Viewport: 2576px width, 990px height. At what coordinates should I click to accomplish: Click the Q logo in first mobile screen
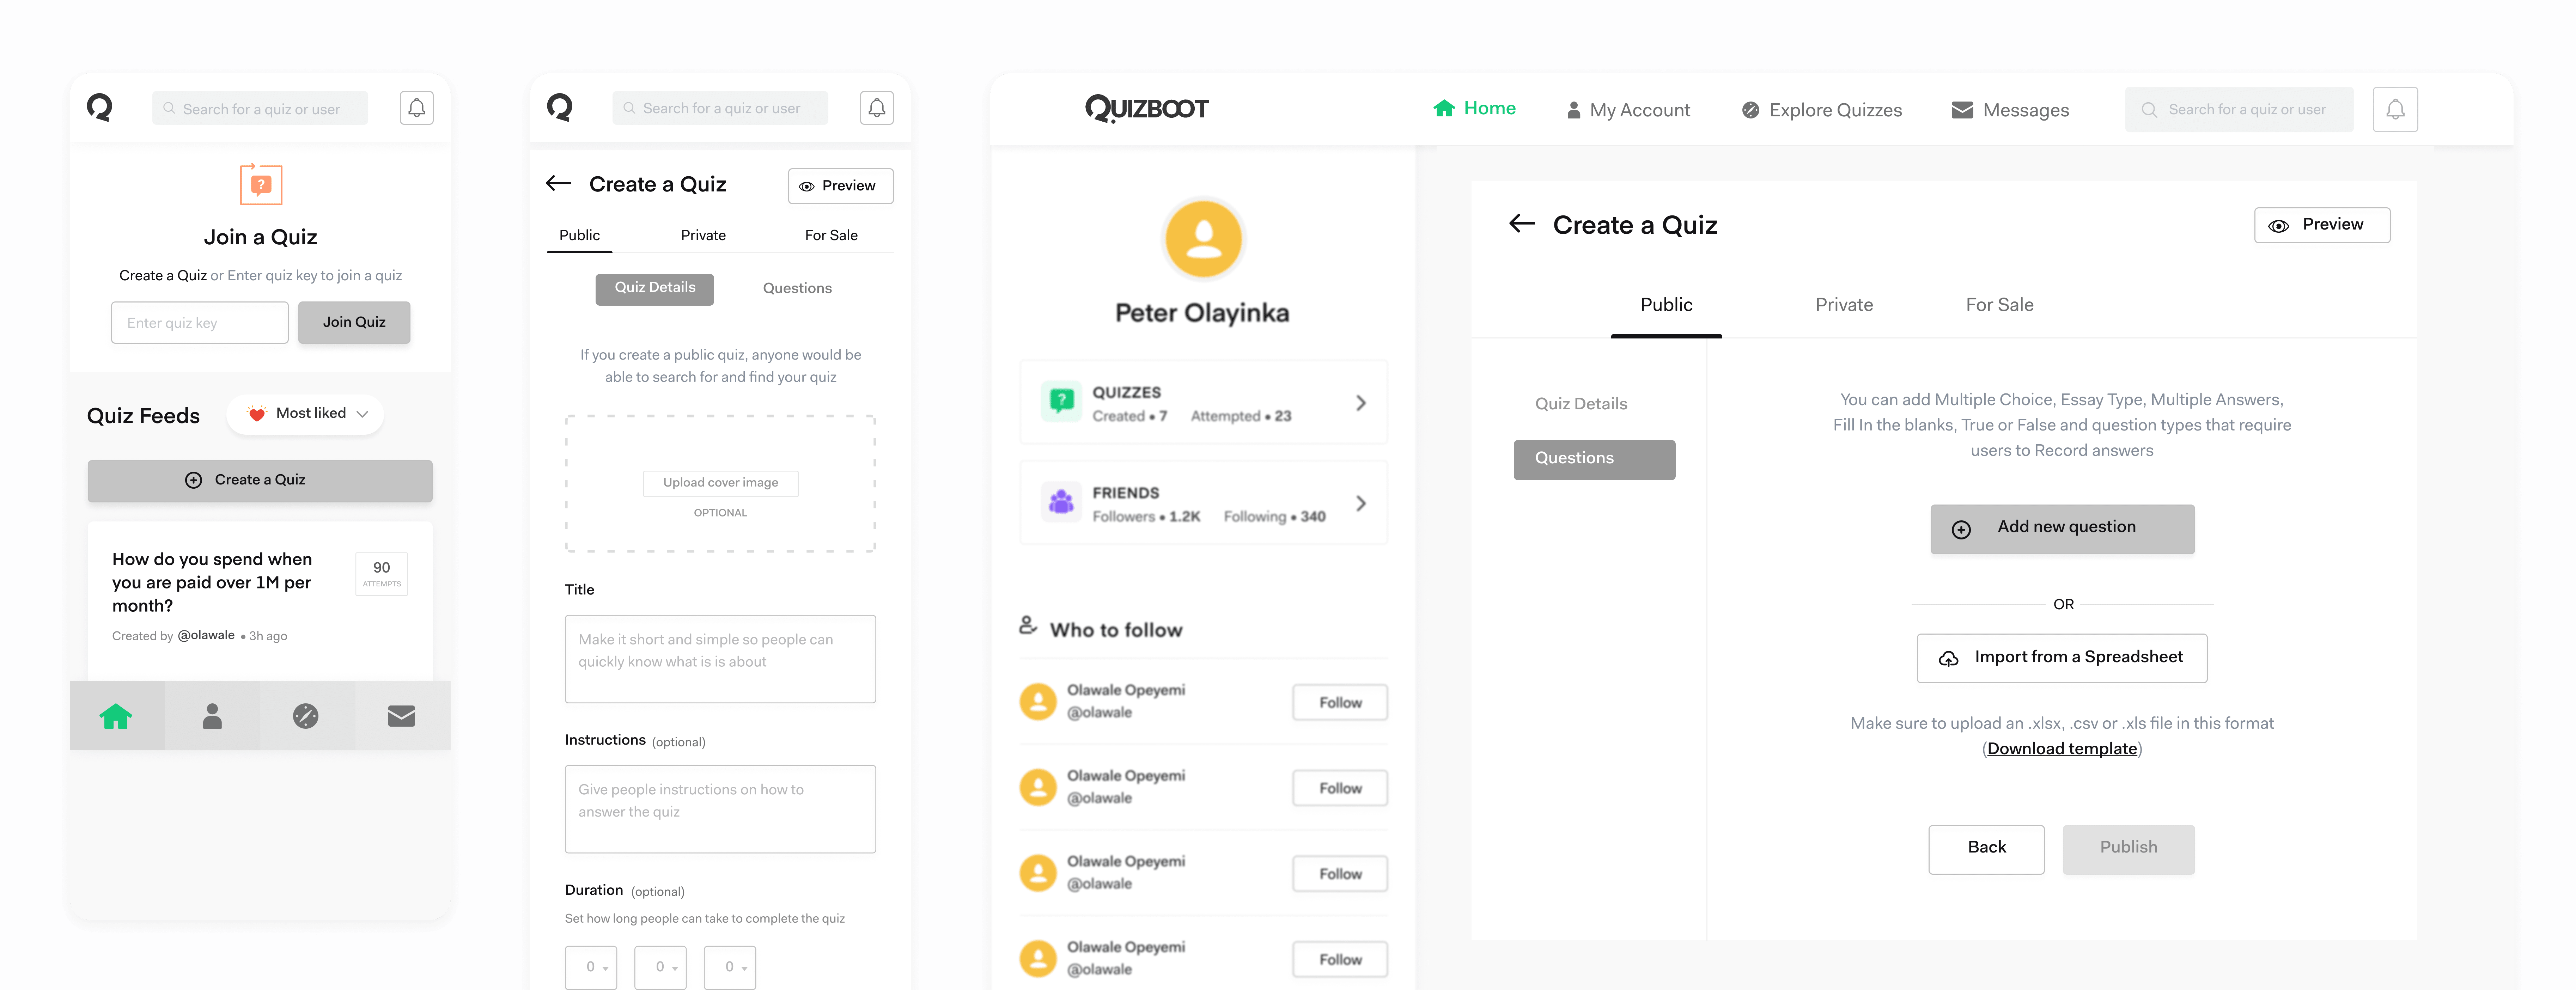point(99,107)
